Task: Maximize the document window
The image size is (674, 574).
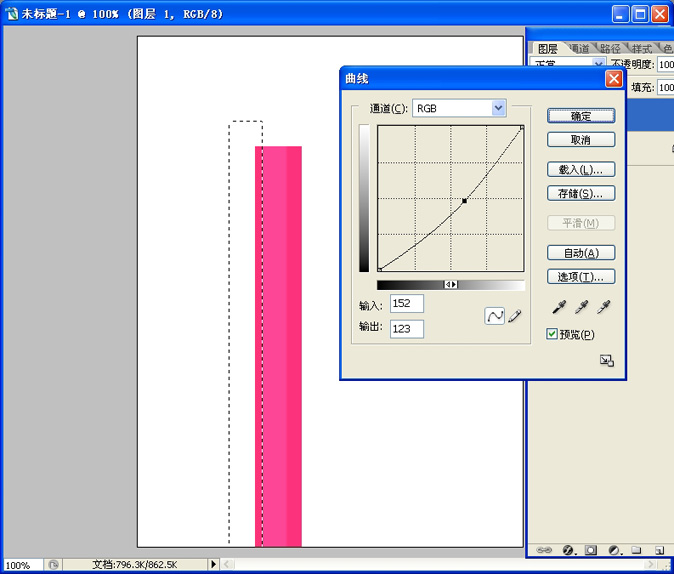Action: [x=640, y=14]
